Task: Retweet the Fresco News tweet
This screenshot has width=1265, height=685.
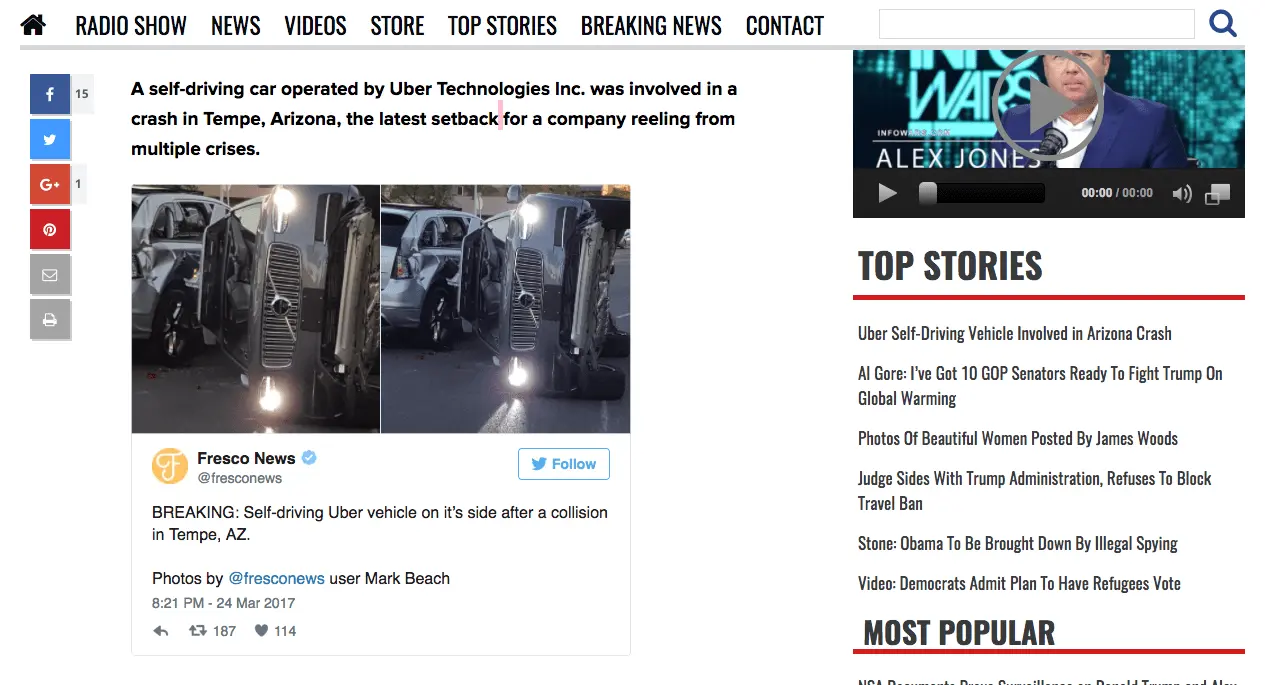Action: click(x=198, y=631)
